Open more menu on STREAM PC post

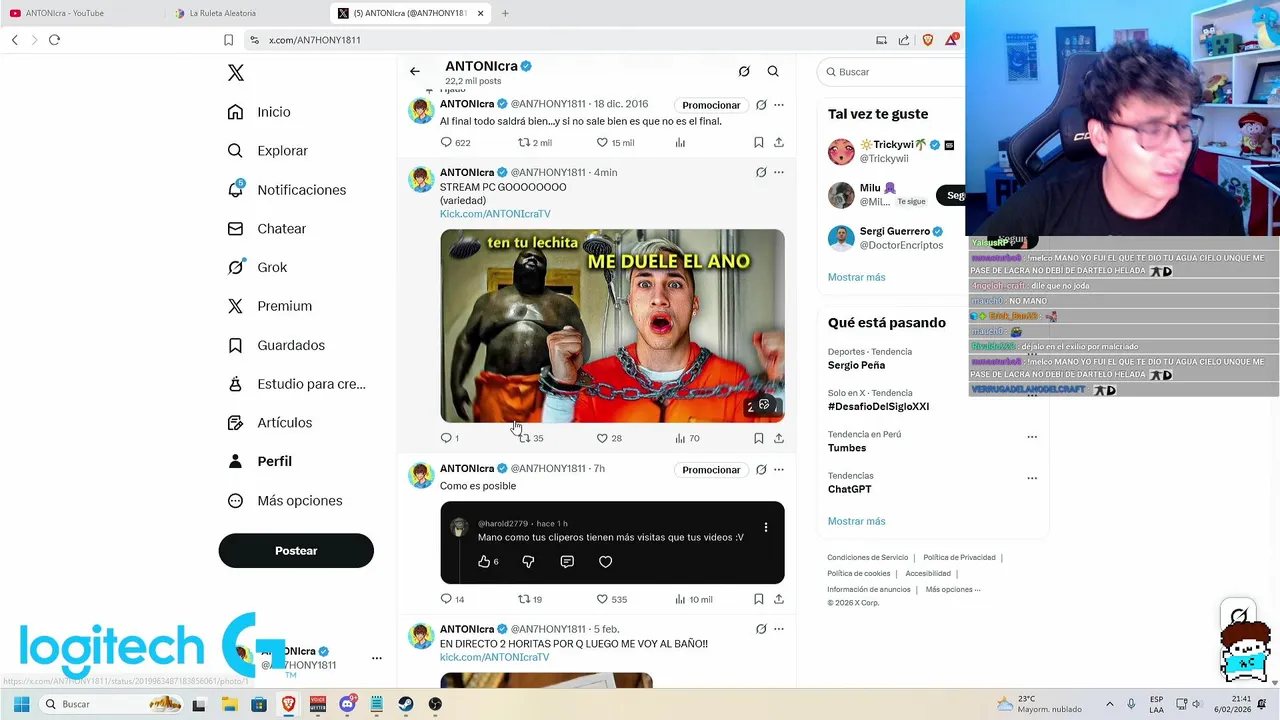(x=779, y=172)
